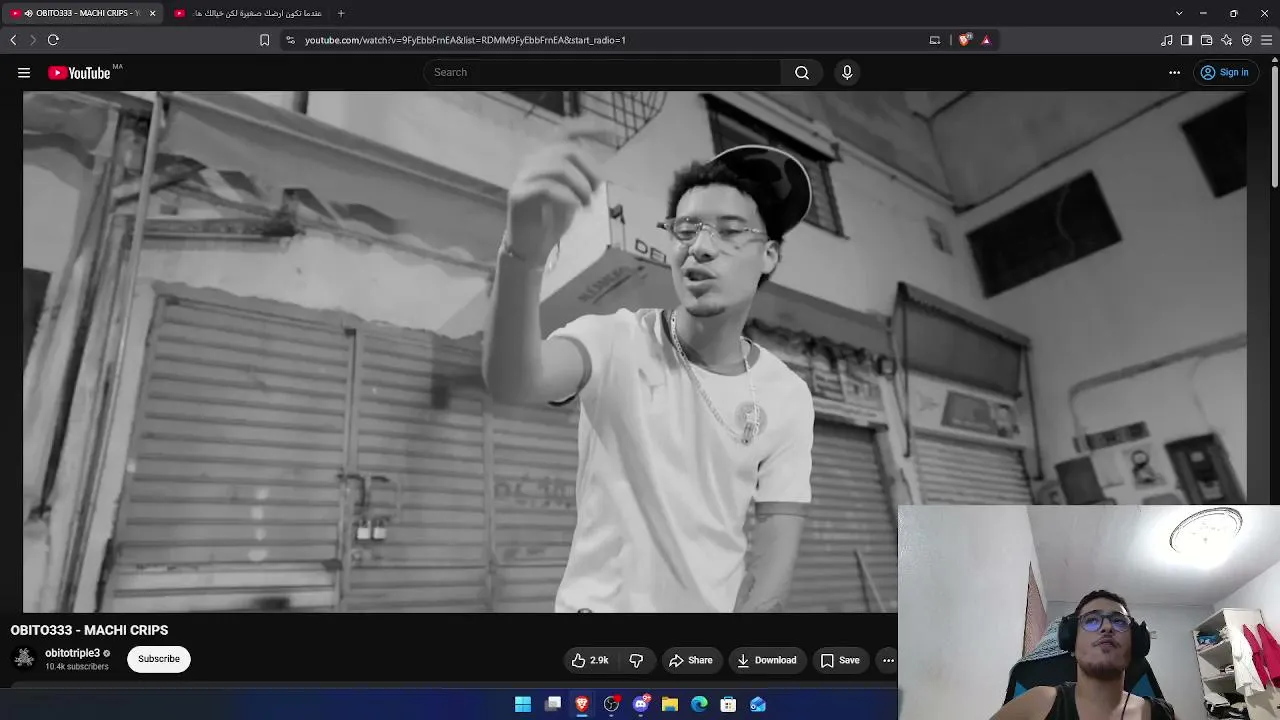Open Brave VPN shield icon
The image size is (1280, 720).
(1246, 40)
